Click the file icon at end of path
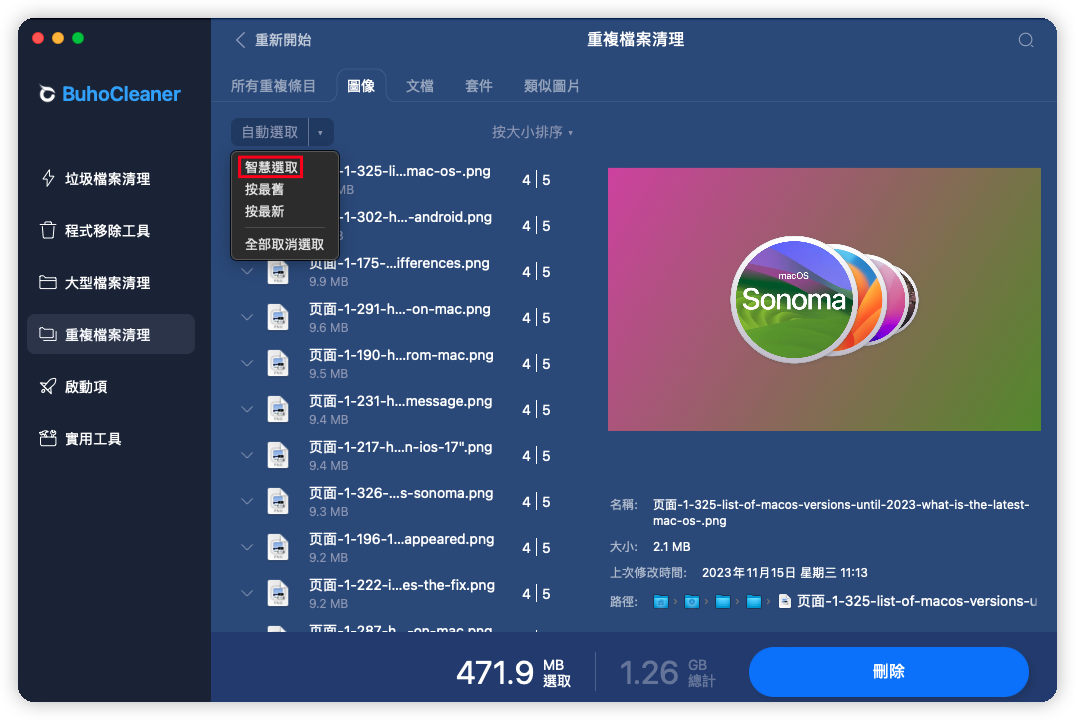Image resolution: width=1075 pixels, height=720 pixels. click(x=785, y=601)
